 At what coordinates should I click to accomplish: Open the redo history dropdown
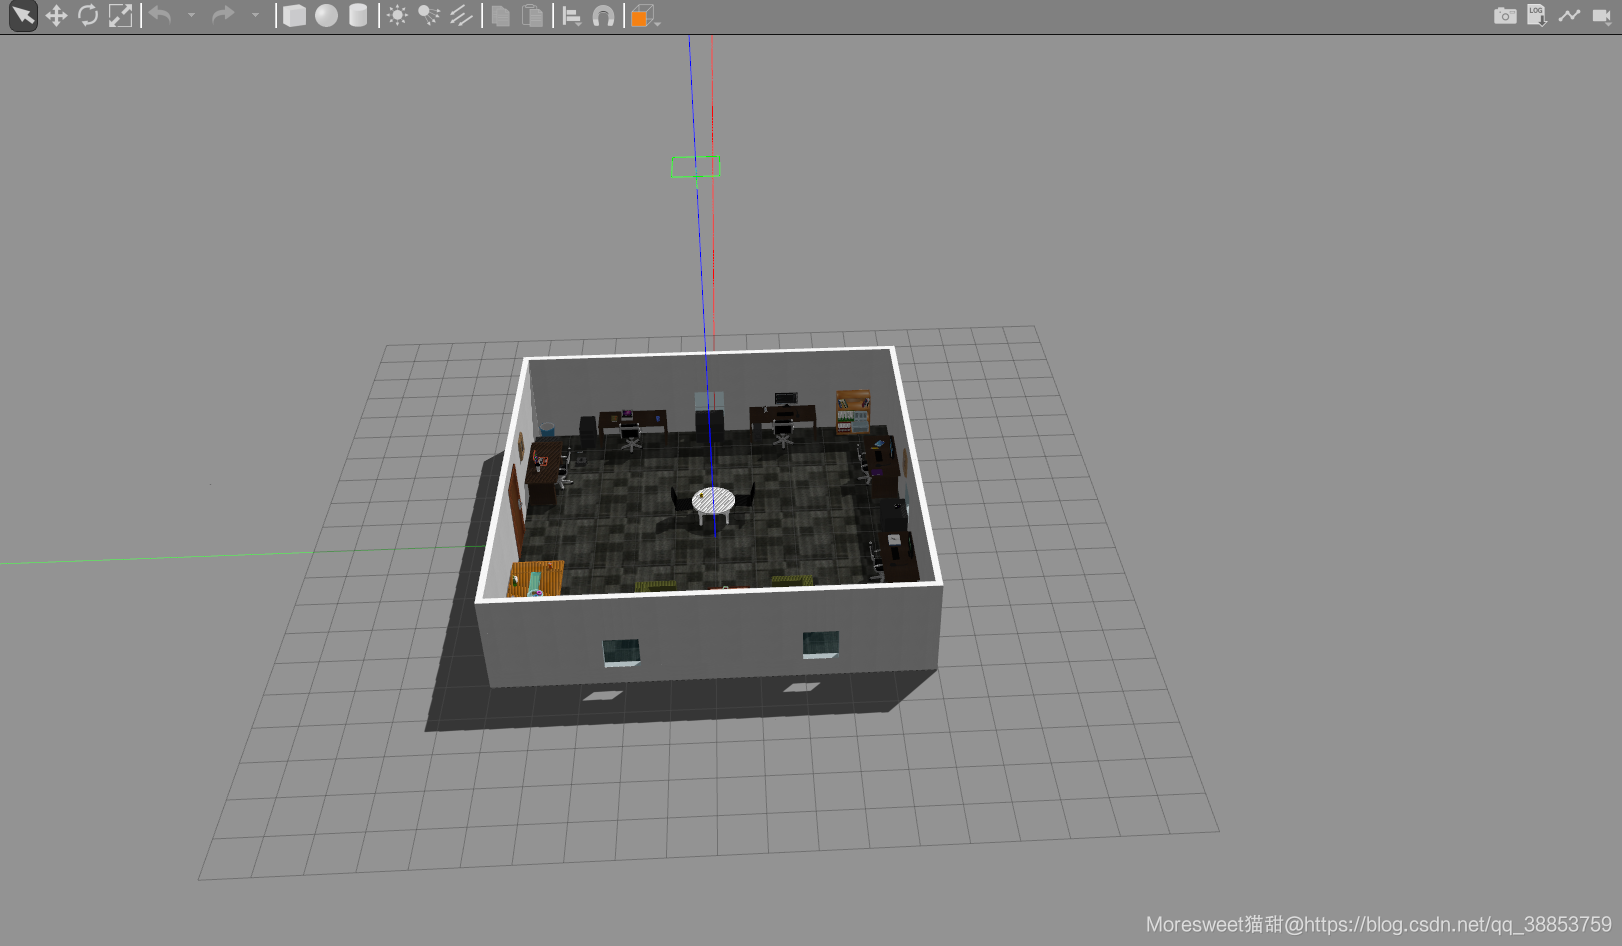coord(255,16)
